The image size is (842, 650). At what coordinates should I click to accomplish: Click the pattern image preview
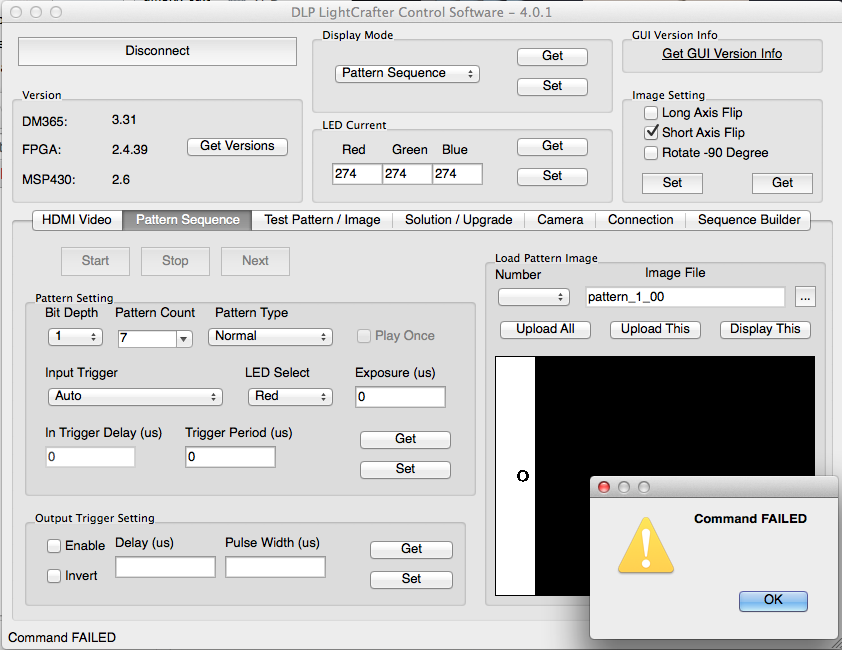(655, 475)
